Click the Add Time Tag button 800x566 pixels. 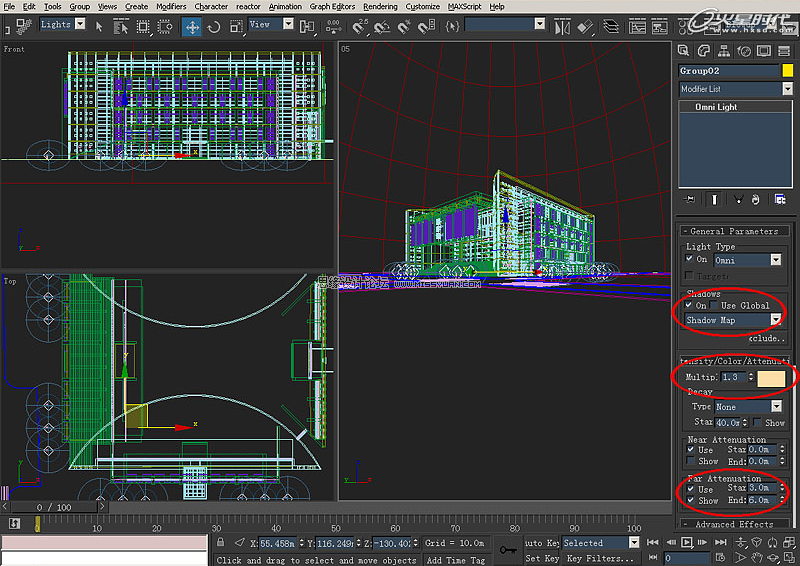455,560
